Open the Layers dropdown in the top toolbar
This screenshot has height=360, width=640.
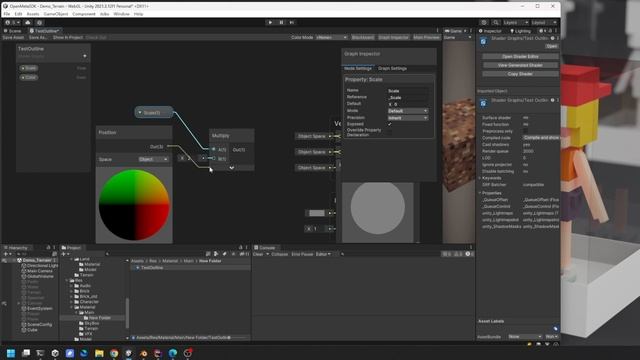tap(516, 22)
